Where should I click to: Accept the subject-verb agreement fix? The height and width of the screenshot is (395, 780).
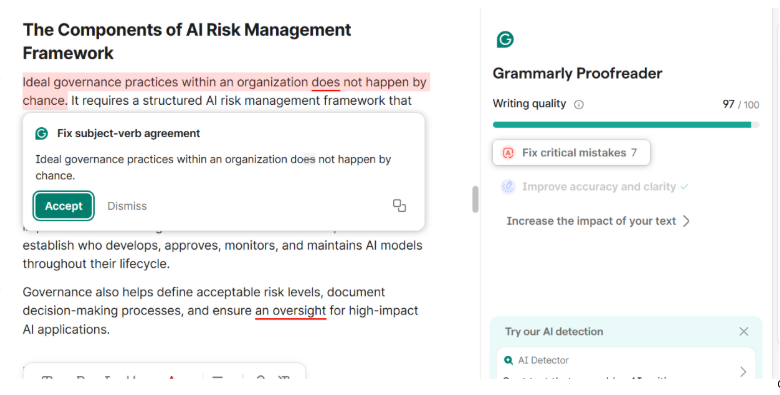[64, 206]
